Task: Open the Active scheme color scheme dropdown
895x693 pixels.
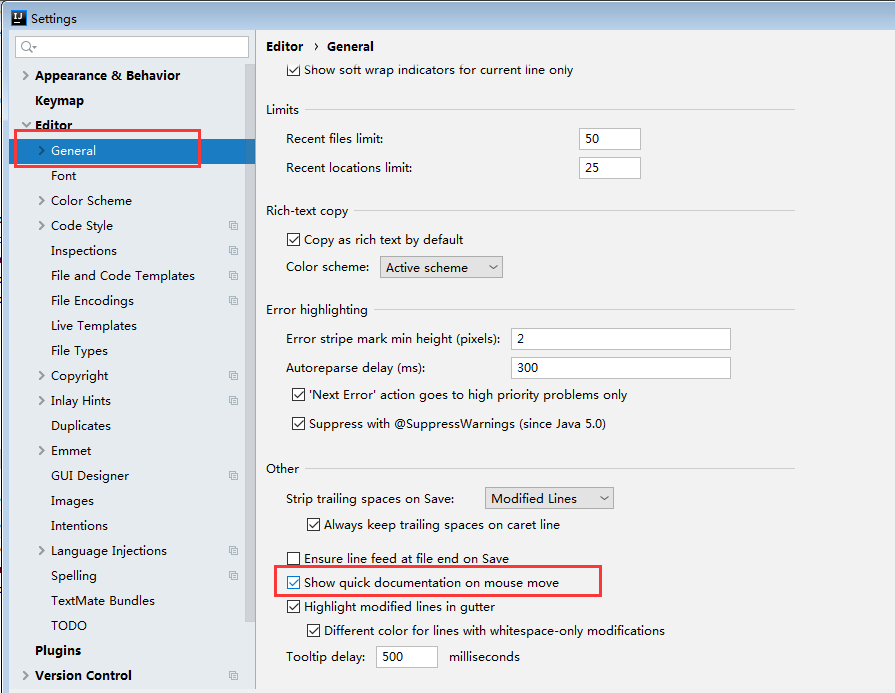Action: pos(441,268)
